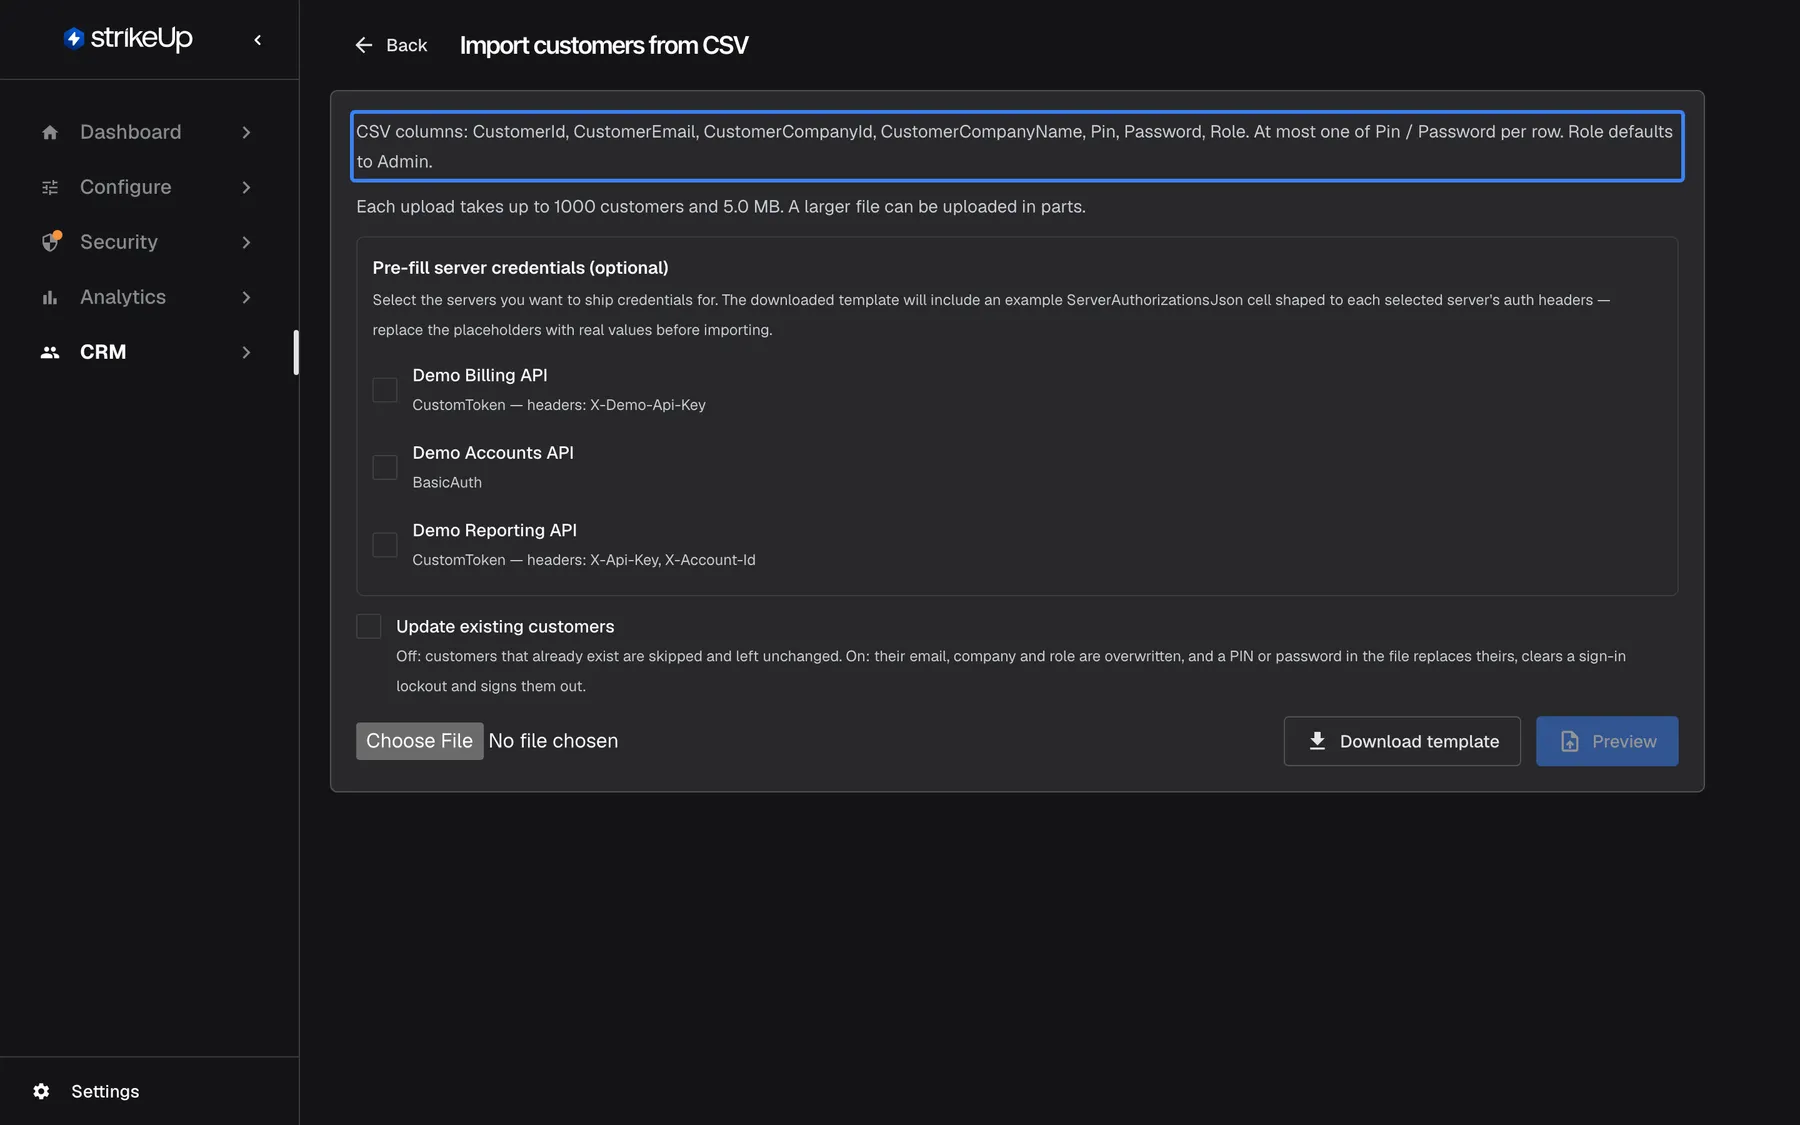The image size is (1800, 1125).
Task: Click the 'Demo Reporting API' label
Action: [x=495, y=530]
